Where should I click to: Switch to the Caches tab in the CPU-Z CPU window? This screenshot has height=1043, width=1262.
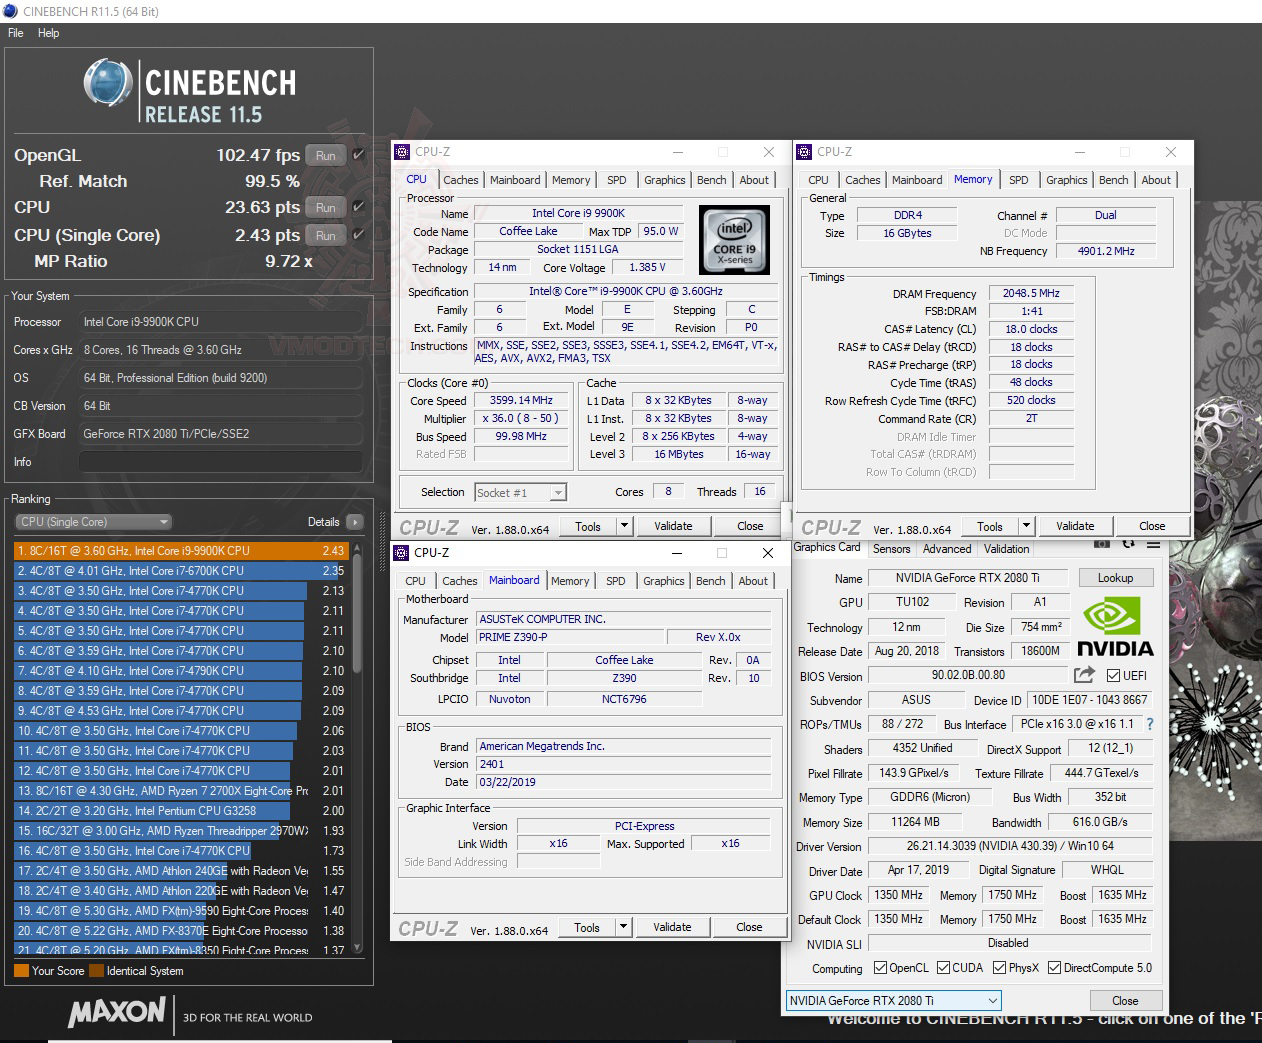click(460, 180)
